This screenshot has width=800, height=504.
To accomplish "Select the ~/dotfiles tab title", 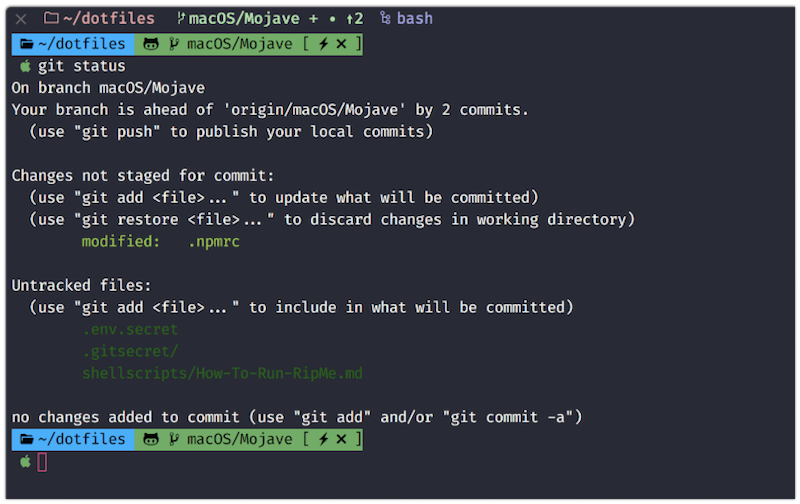I will tap(109, 18).
